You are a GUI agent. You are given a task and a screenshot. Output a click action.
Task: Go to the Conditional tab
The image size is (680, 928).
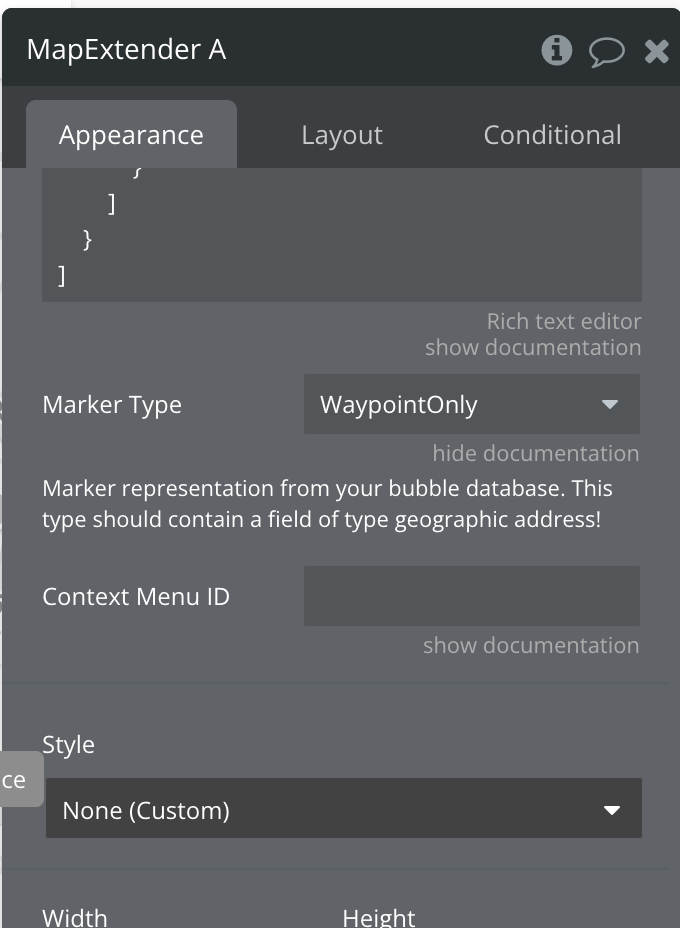552,135
